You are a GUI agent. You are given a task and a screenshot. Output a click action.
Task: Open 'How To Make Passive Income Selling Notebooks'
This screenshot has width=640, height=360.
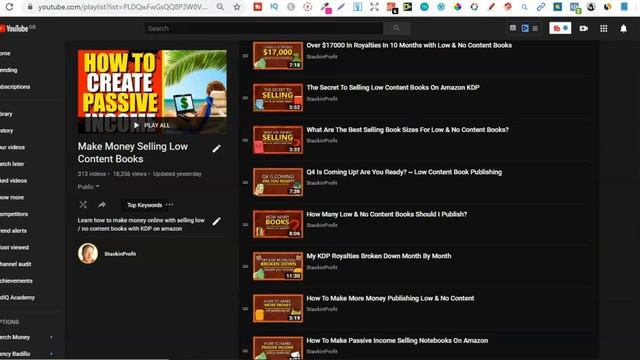click(x=397, y=340)
